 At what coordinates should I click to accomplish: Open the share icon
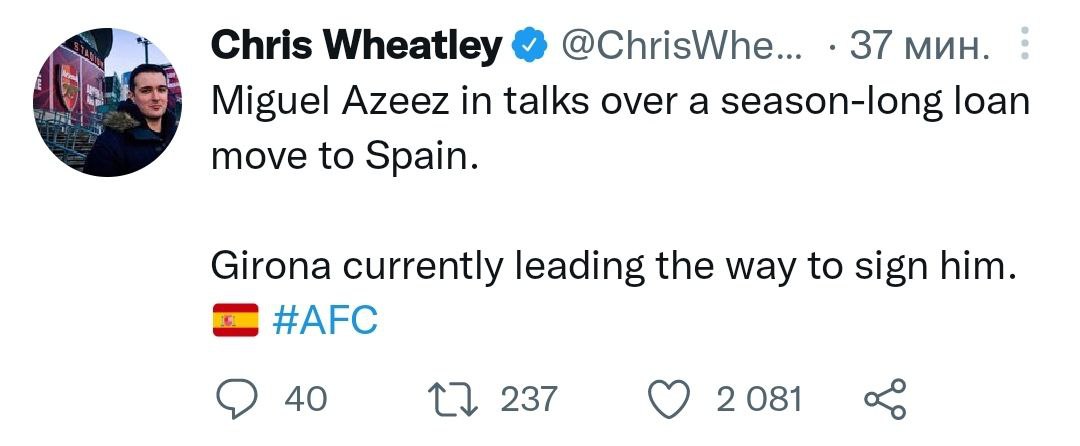[x=885, y=400]
